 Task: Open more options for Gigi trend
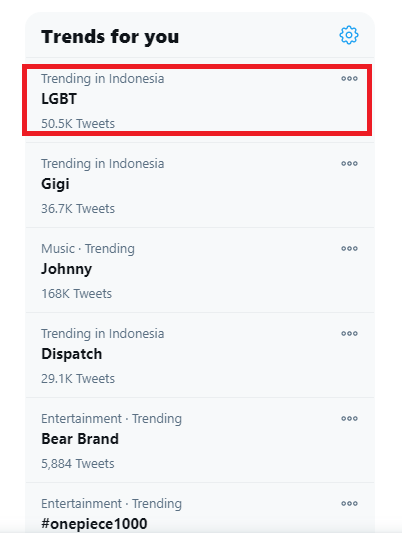pos(349,164)
